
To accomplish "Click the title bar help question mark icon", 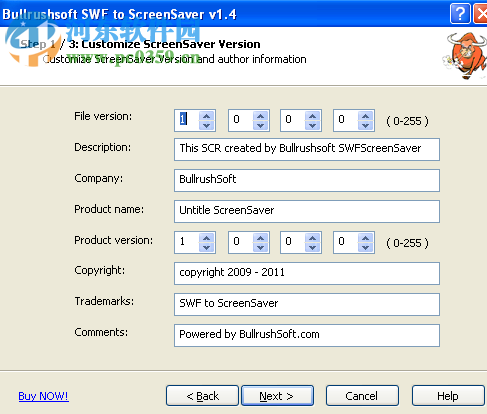I will tap(460, 14).
